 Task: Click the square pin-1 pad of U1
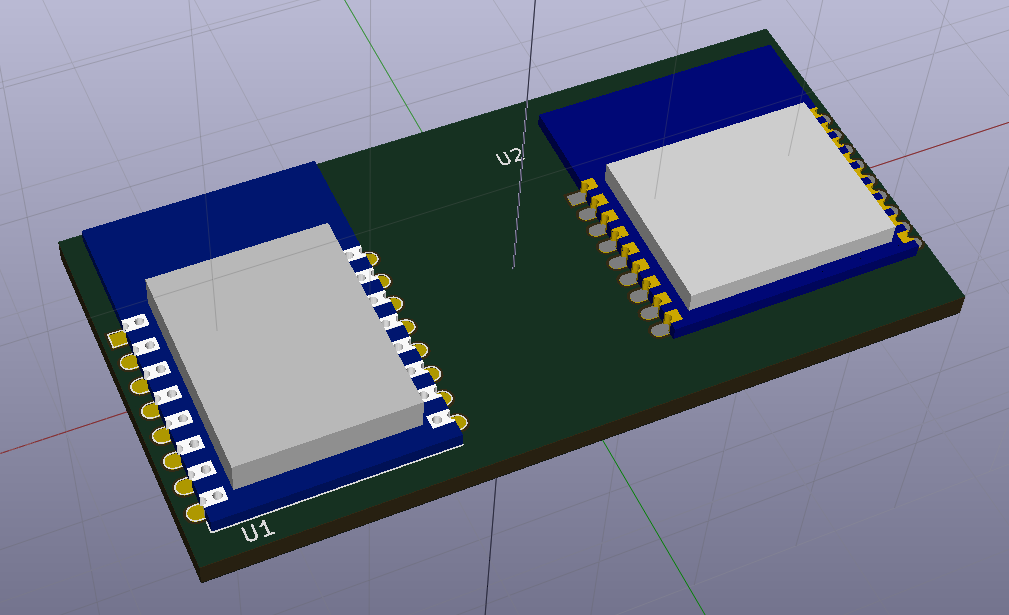coord(117,339)
